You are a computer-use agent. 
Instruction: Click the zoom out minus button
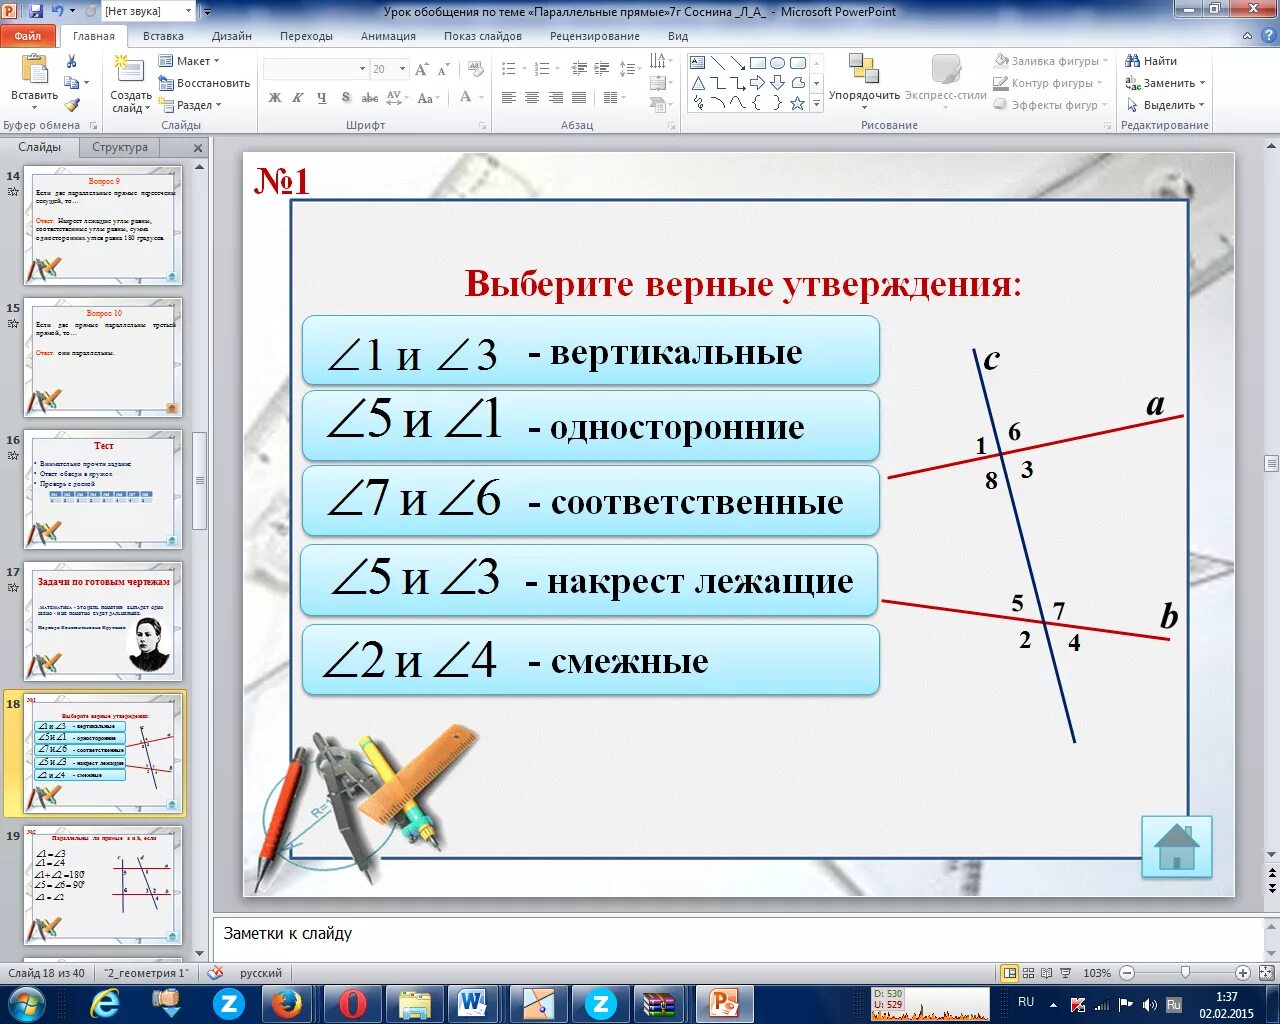1127,973
